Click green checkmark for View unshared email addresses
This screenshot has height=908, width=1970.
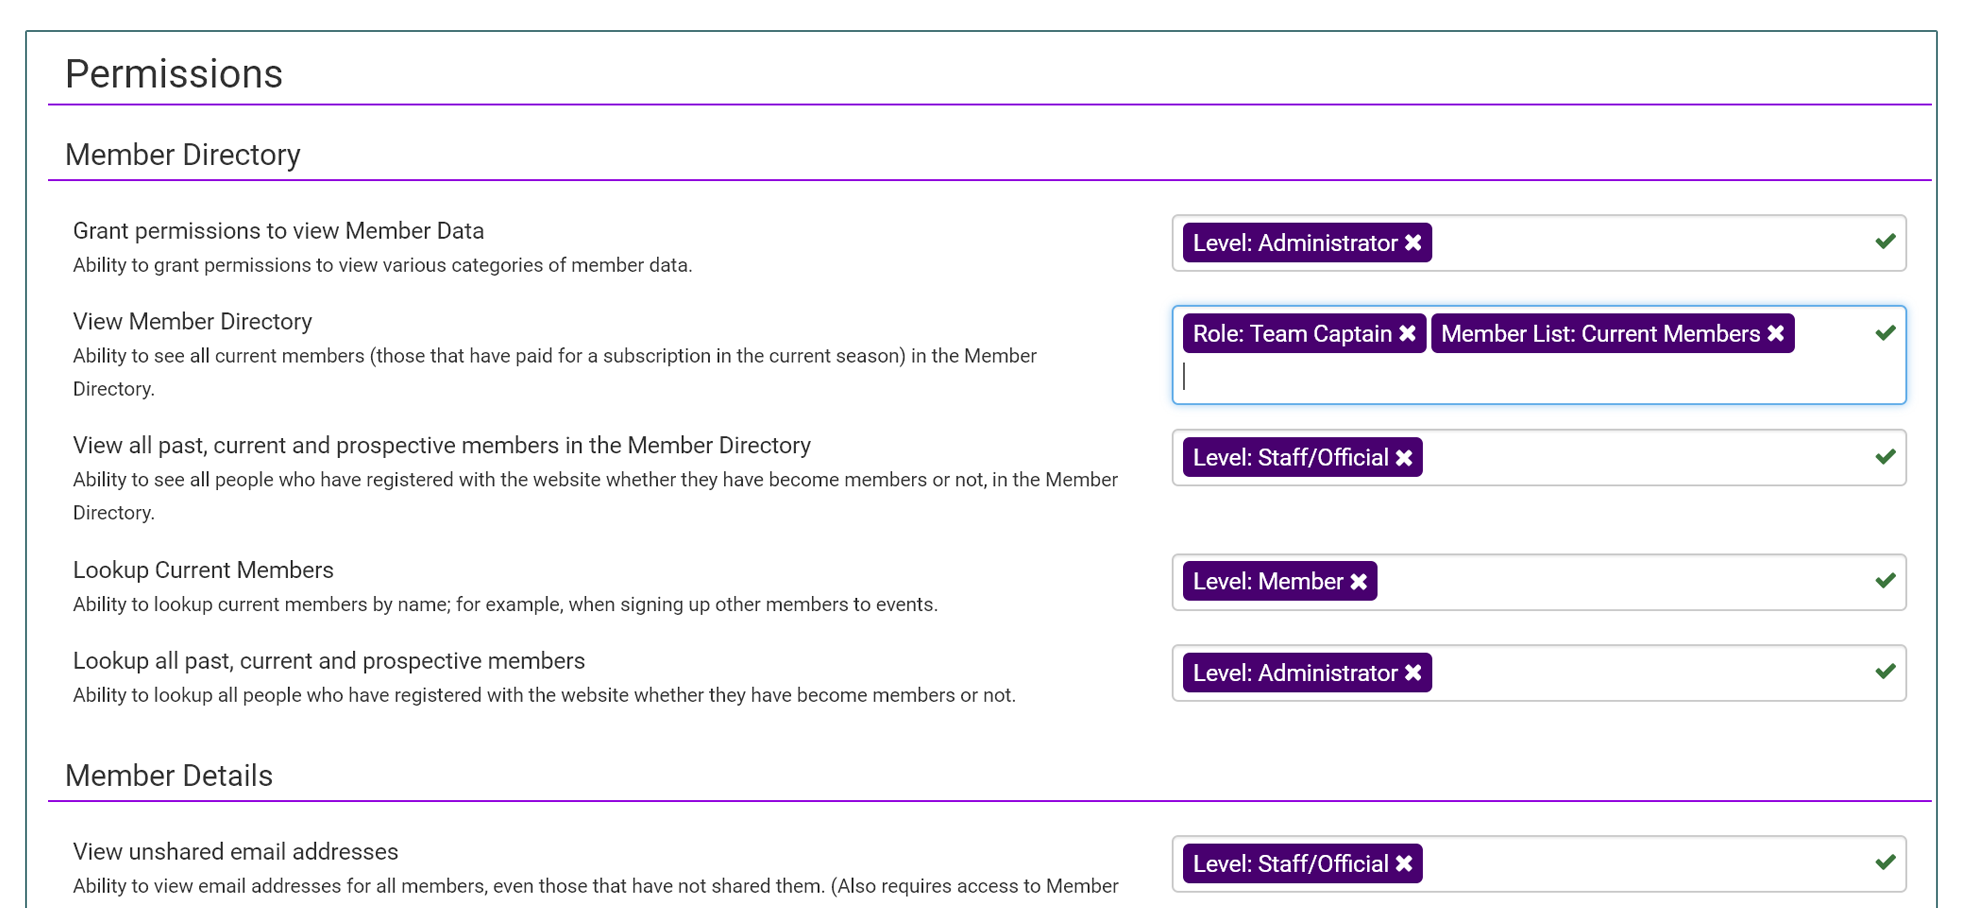coord(1885,862)
